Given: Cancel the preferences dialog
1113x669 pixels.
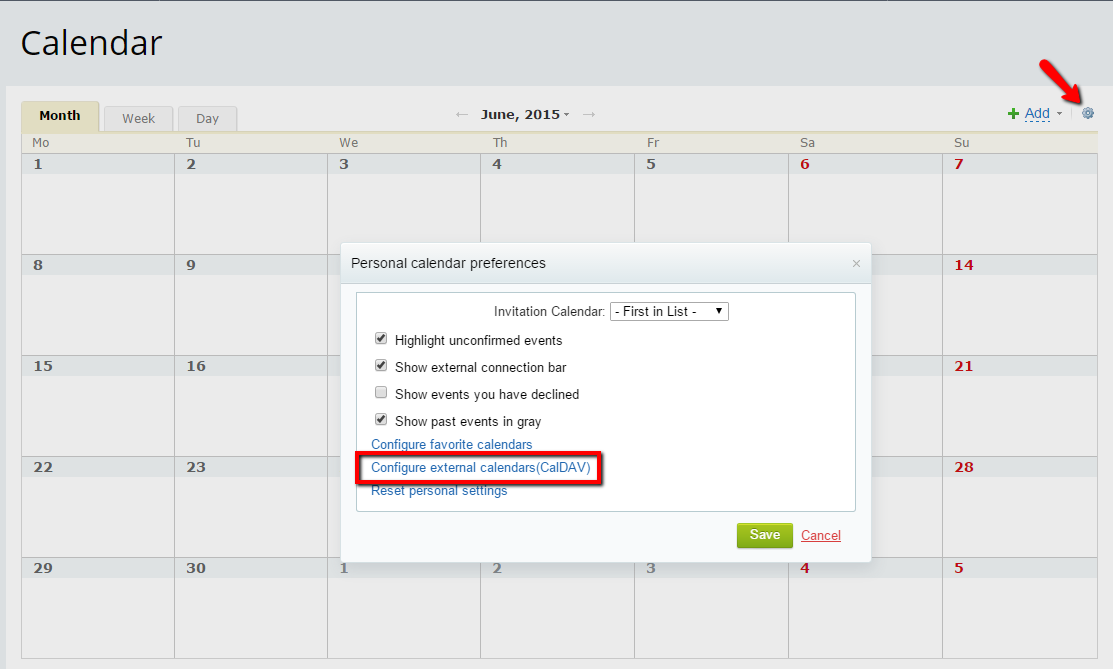Looking at the screenshot, I should [x=820, y=535].
